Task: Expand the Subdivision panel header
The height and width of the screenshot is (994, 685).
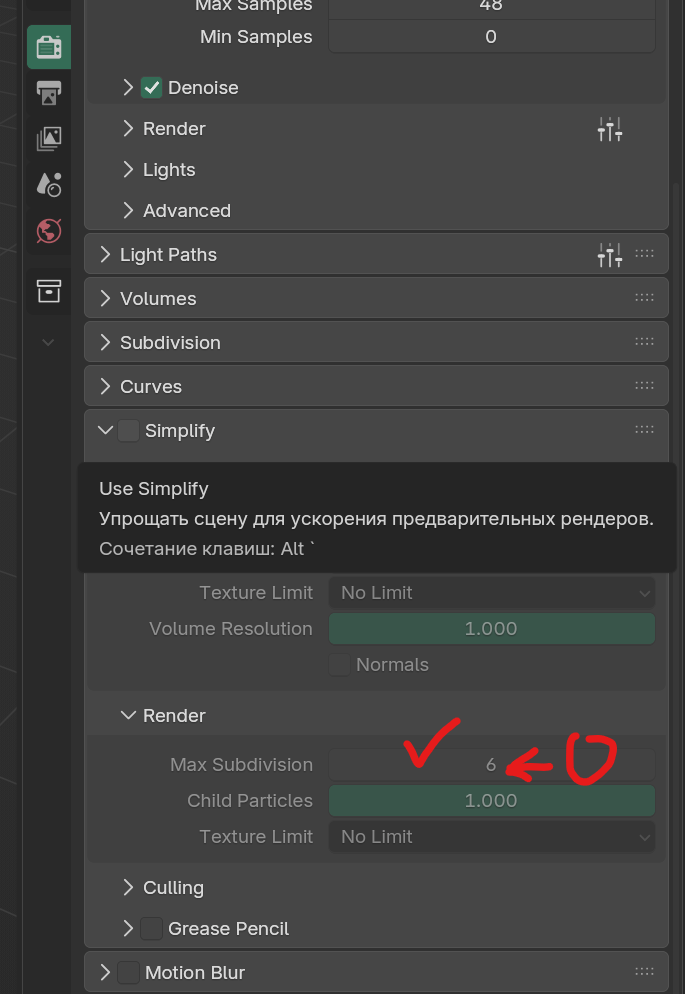Action: coord(169,343)
